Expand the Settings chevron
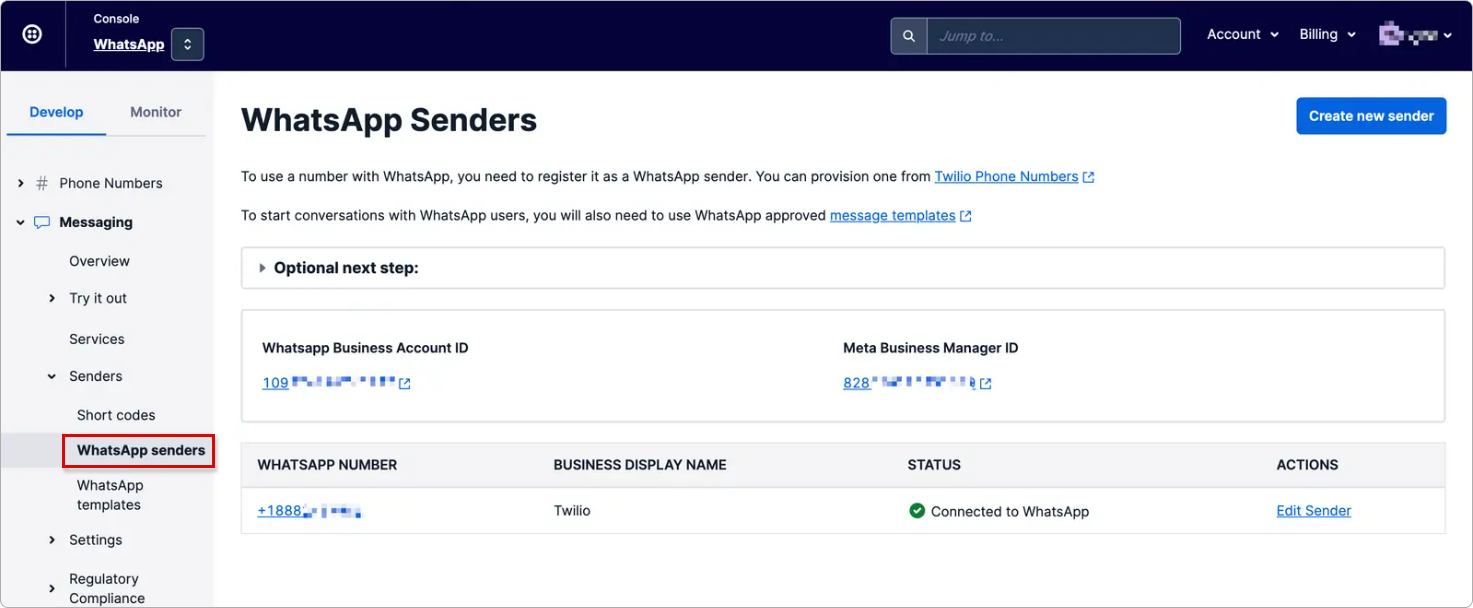1473x608 pixels. pyautogui.click(x=52, y=540)
